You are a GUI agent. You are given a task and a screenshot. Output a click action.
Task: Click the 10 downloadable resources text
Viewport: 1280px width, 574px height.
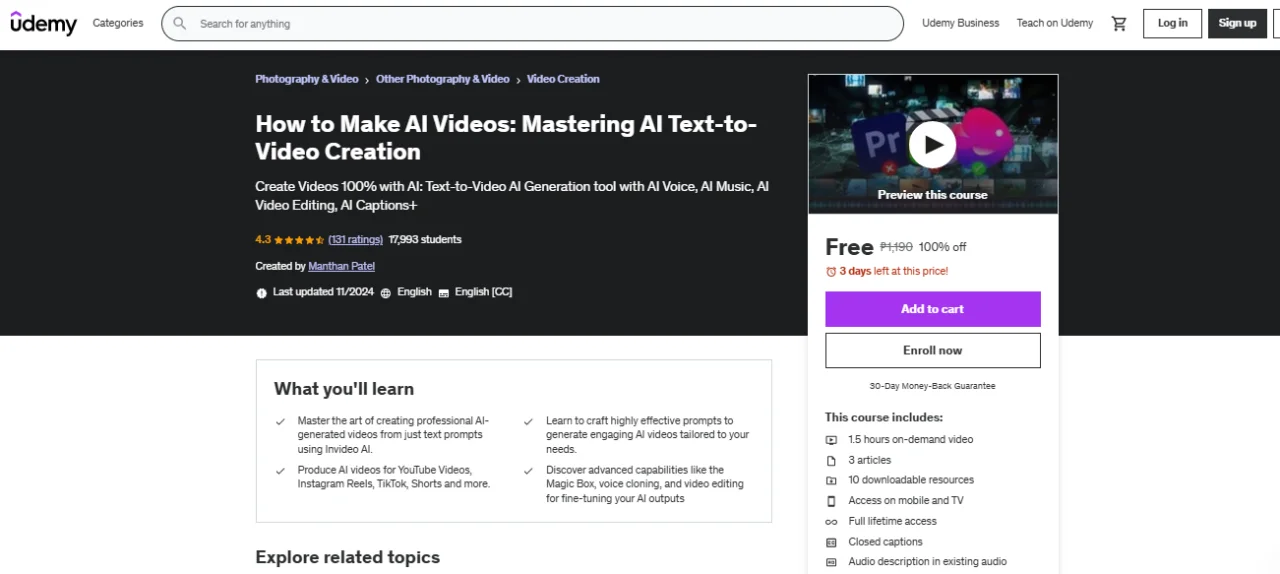[911, 480]
